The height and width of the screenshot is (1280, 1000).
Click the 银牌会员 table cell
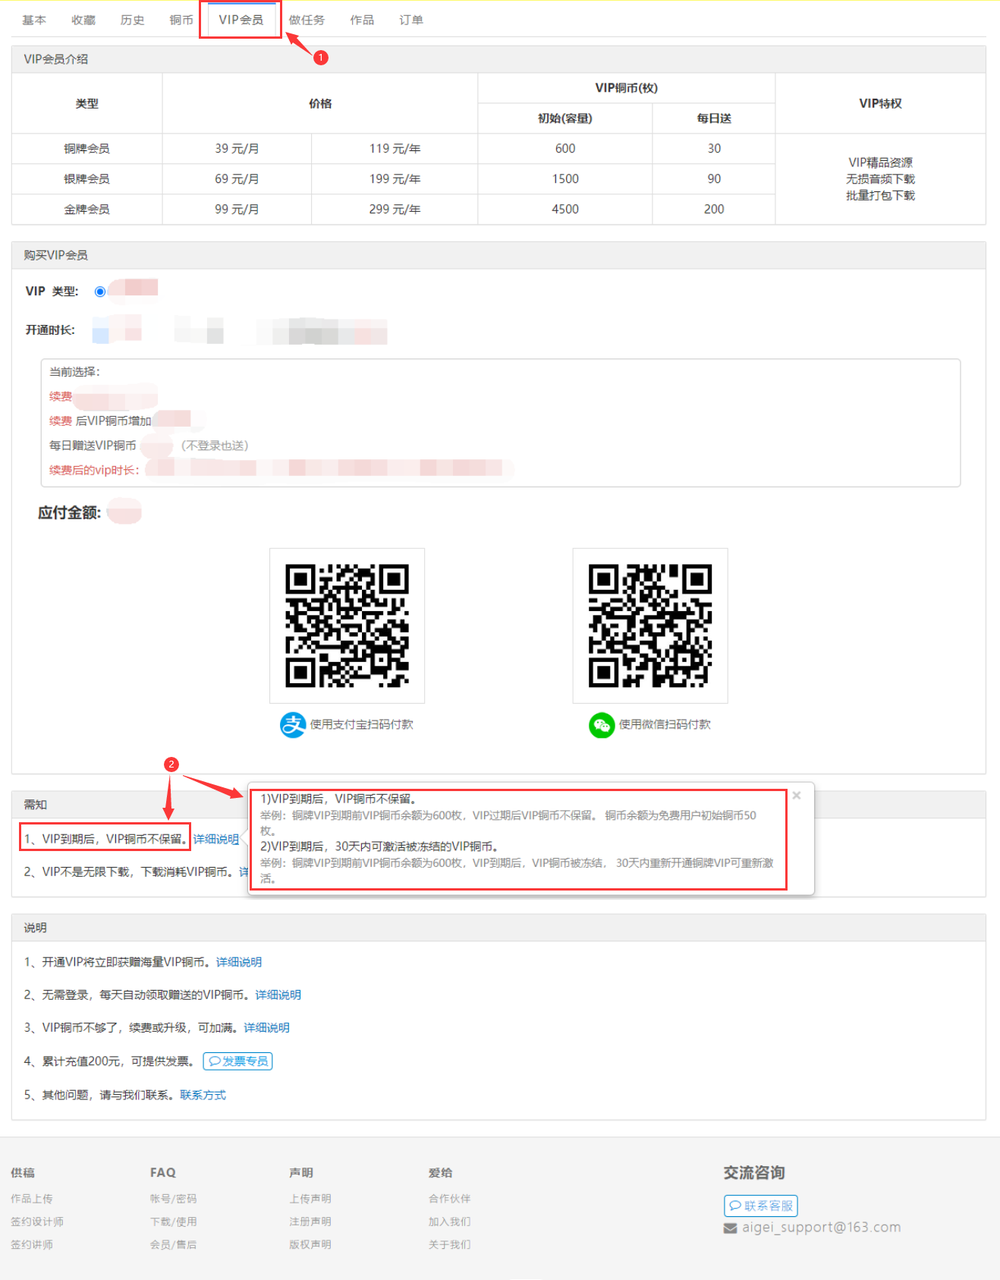pyautogui.click(x=87, y=179)
